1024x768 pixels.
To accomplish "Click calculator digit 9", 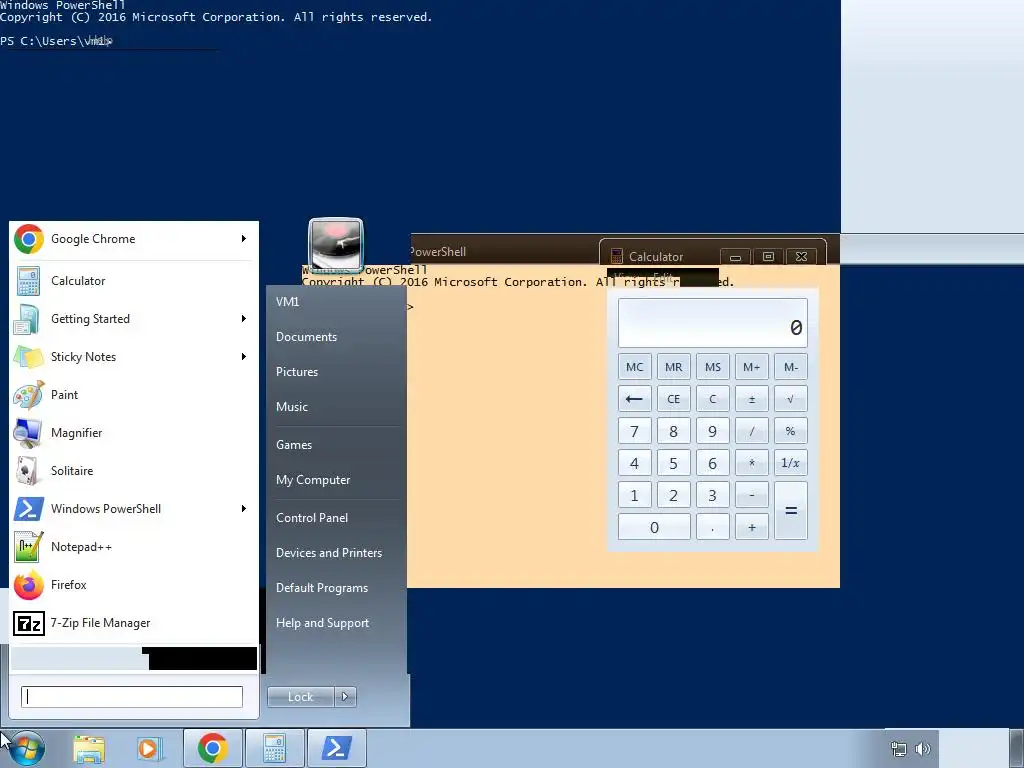I will (712, 431).
